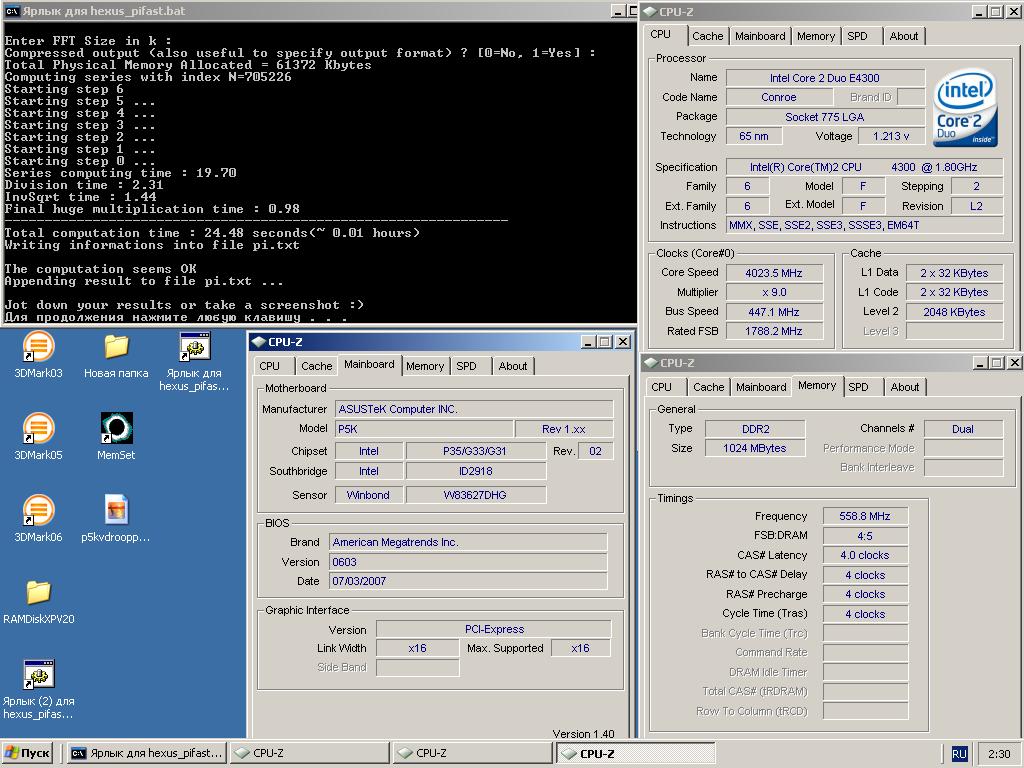Click the Rated FSB value 1788.2 MHz

774,331
